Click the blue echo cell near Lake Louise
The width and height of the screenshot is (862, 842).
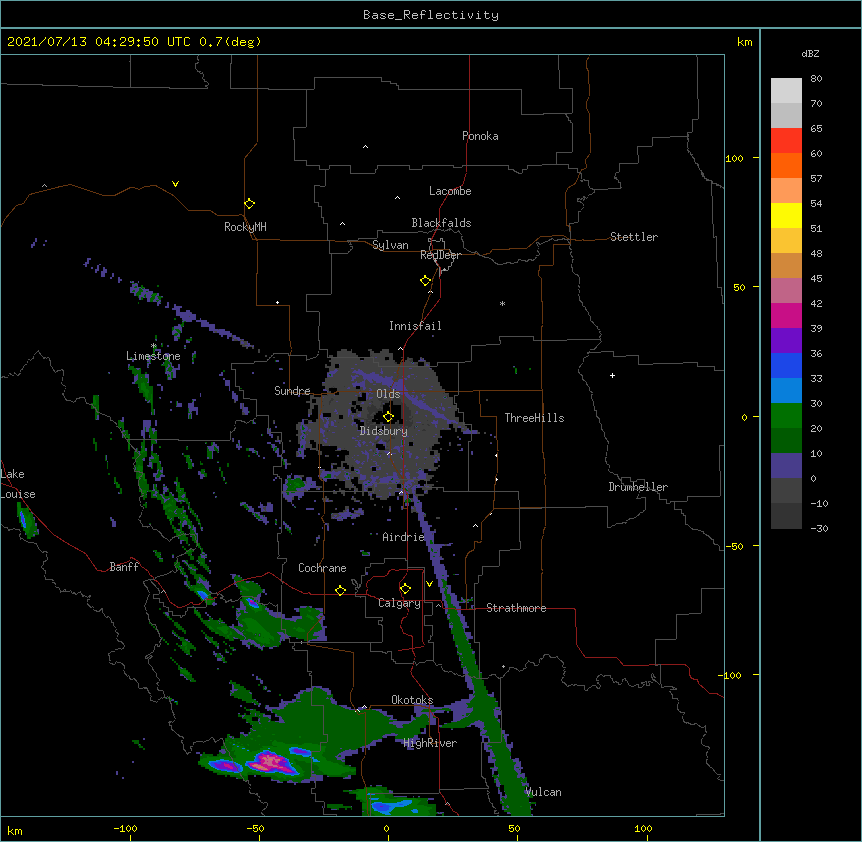(x=23, y=518)
